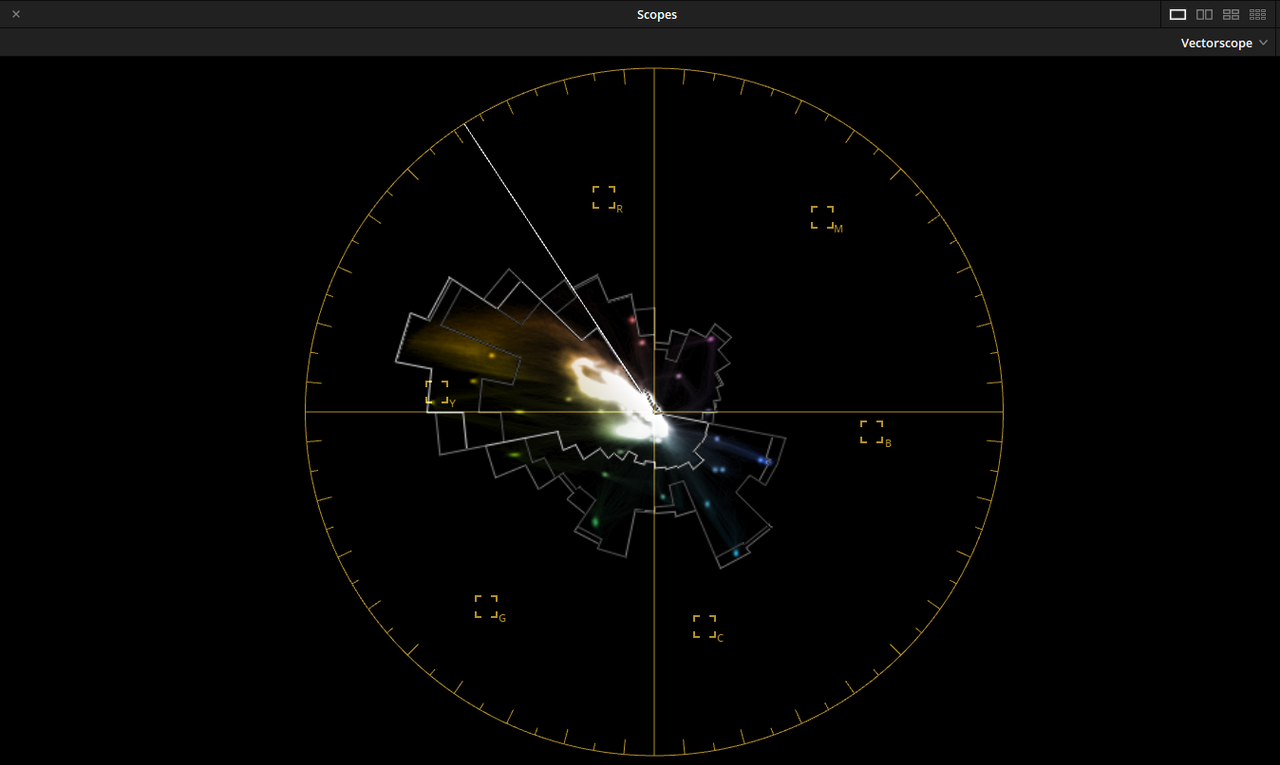The image size is (1280, 765).
Task: Click the Y target marker on the graticule
Action: [x=437, y=393]
